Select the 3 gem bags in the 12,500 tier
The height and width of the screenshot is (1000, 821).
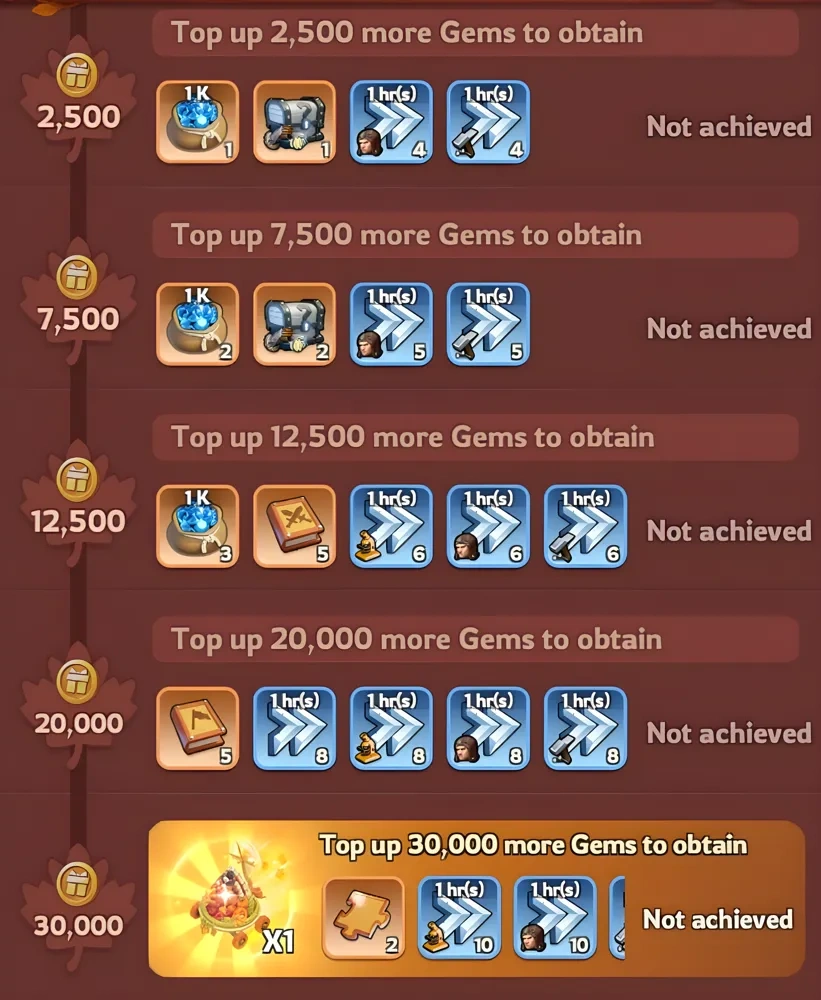click(198, 526)
